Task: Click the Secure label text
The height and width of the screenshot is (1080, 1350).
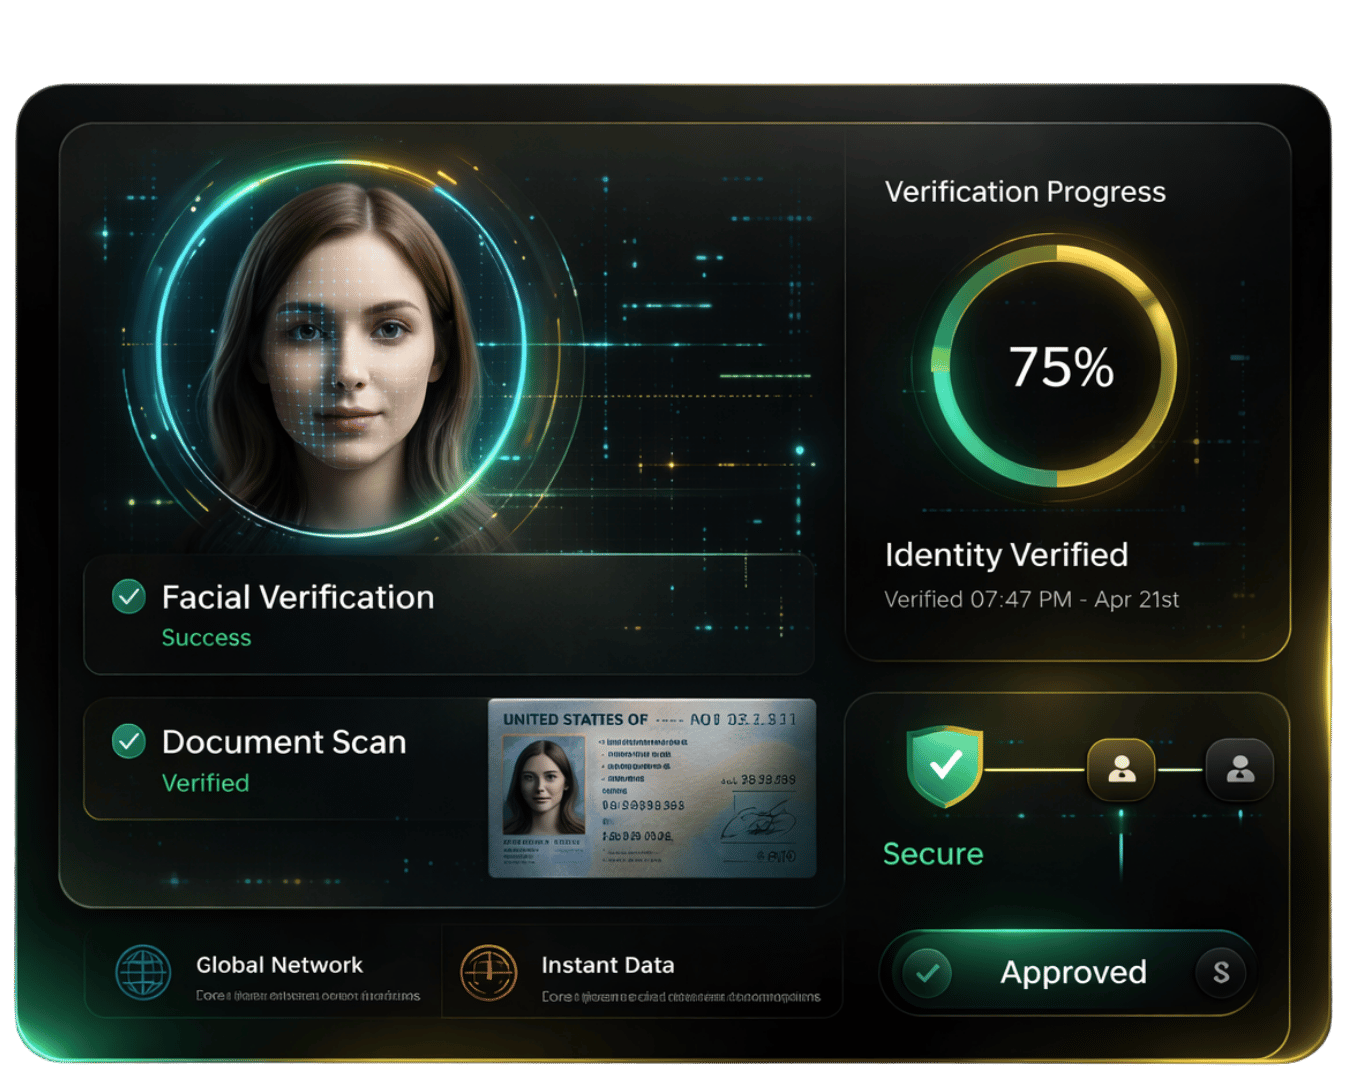Action: click(x=933, y=854)
